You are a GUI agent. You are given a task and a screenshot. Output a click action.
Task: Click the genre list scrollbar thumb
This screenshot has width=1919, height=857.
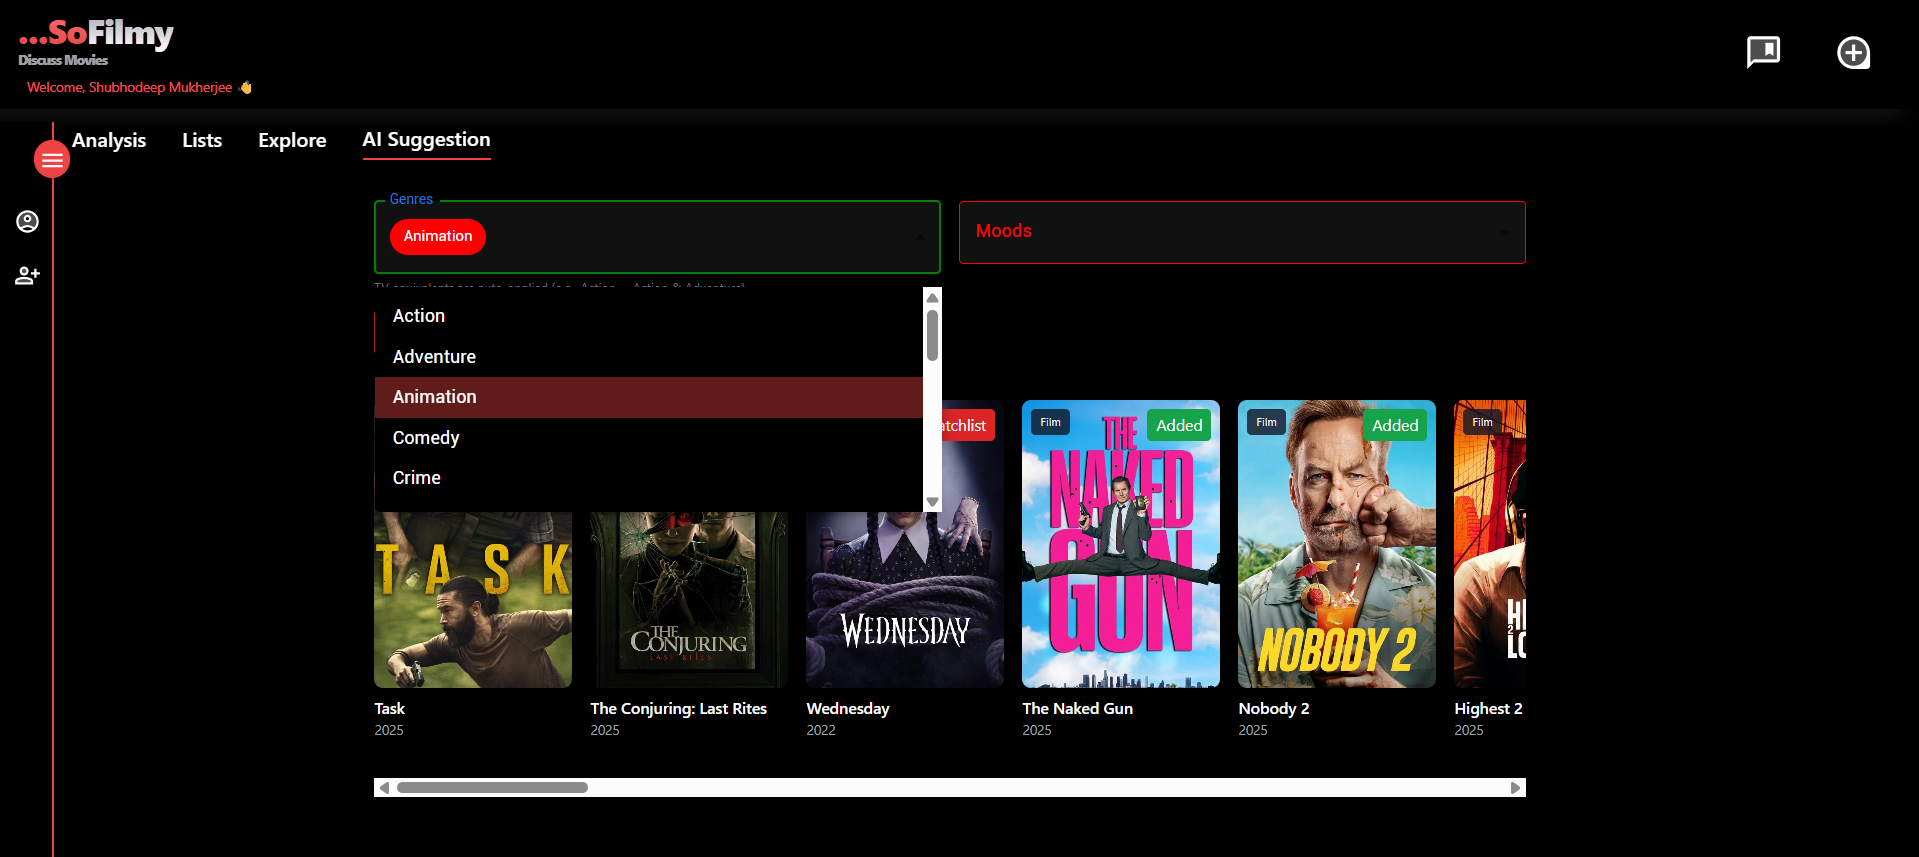[x=932, y=335]
